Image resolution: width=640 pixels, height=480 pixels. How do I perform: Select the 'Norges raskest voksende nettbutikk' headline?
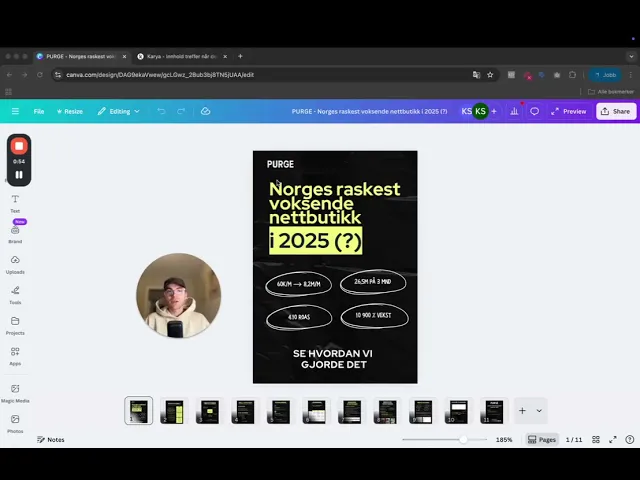point(334,203)
